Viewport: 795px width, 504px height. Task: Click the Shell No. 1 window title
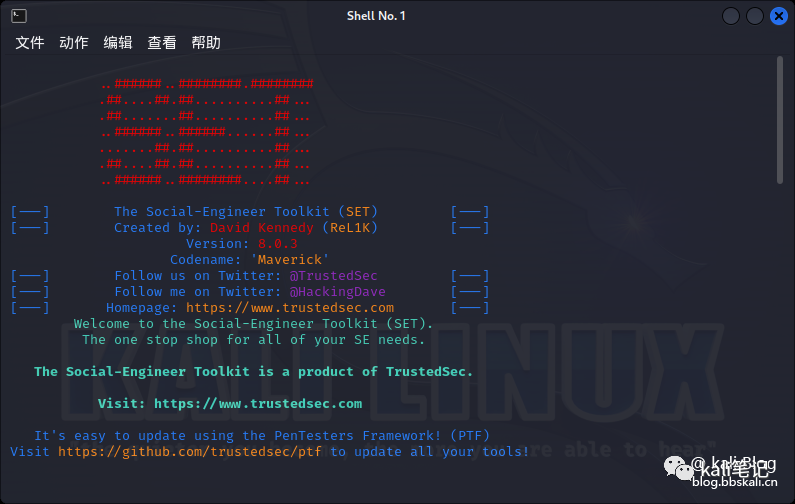pos(376,16)
